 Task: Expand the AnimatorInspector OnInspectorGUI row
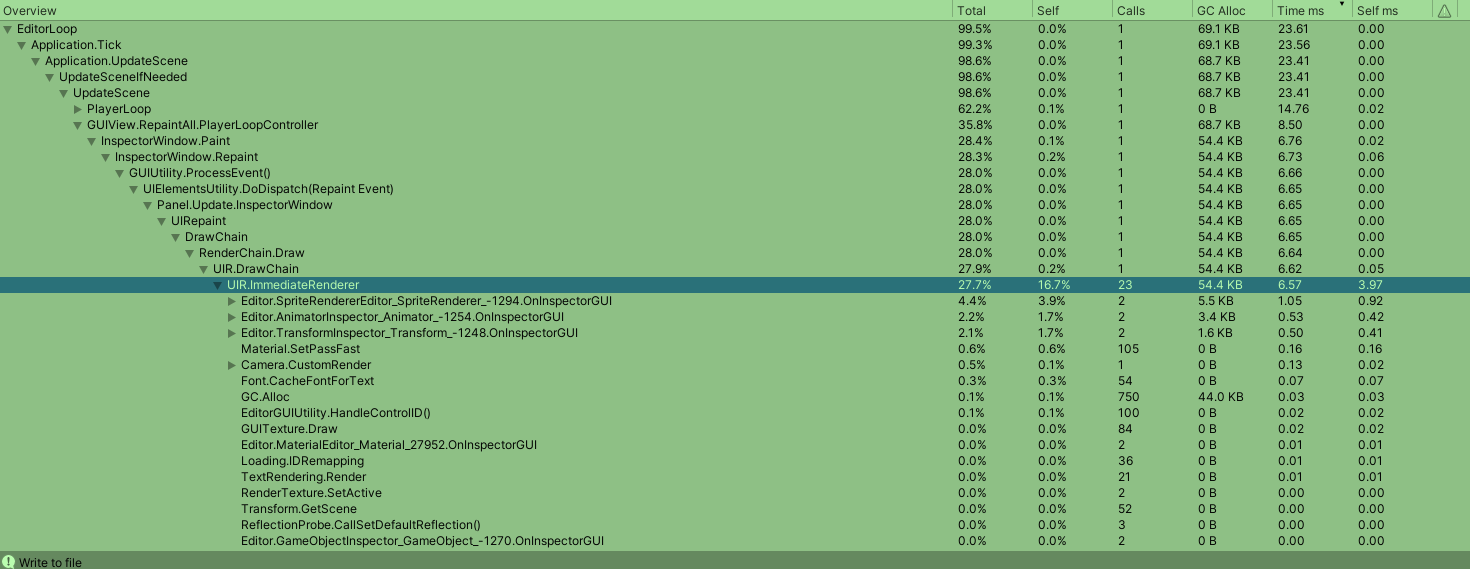coord(233,317)
